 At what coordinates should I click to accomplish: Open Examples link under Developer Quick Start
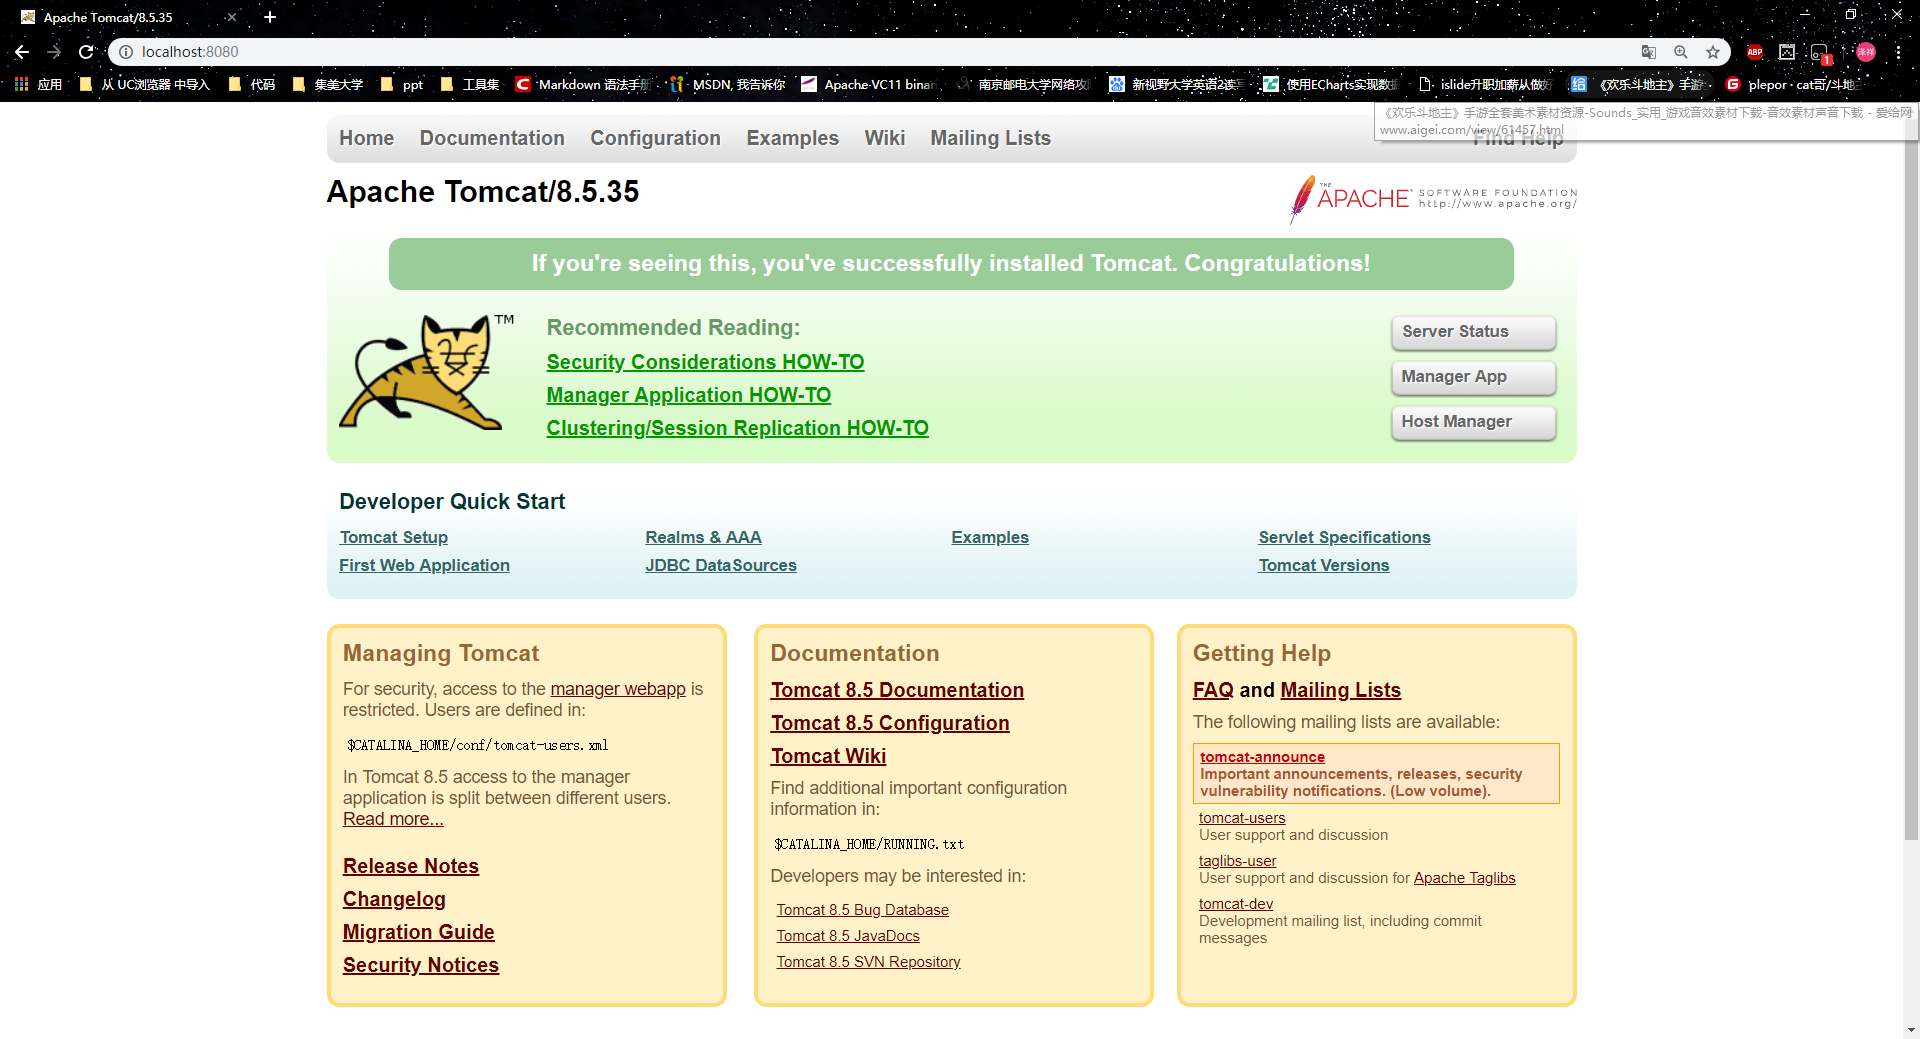[x=990, y=537]
